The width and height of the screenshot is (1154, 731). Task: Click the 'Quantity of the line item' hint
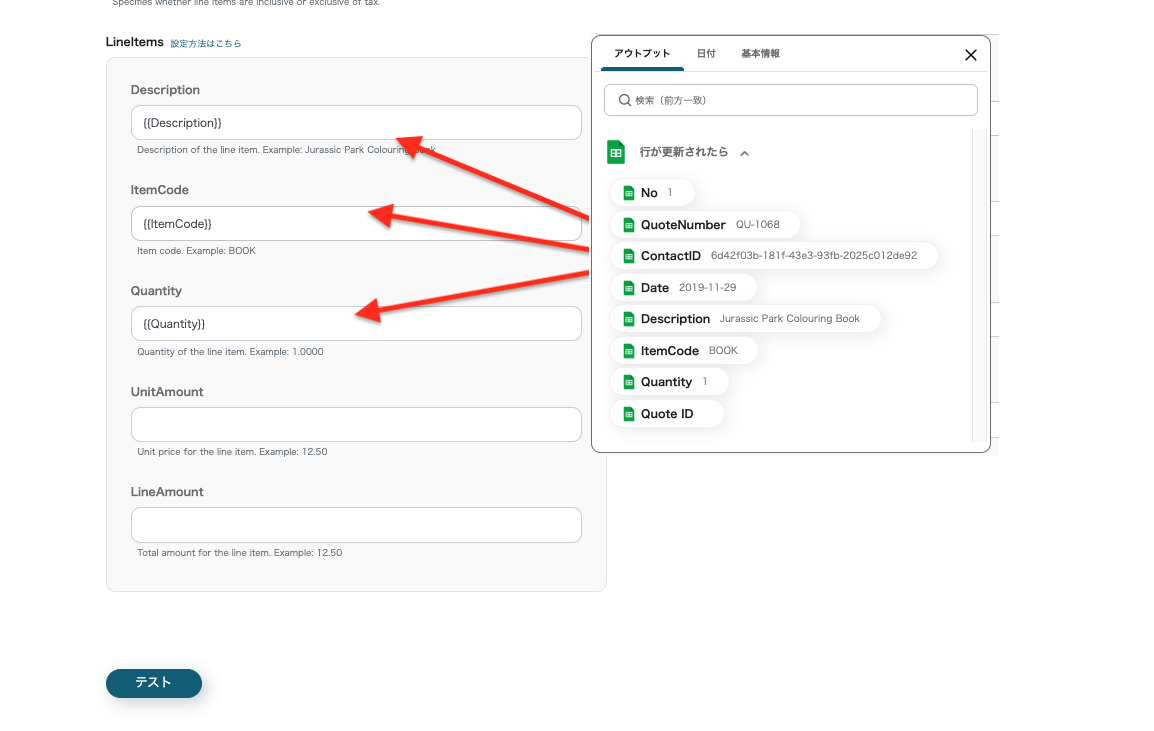pos(230,352)
